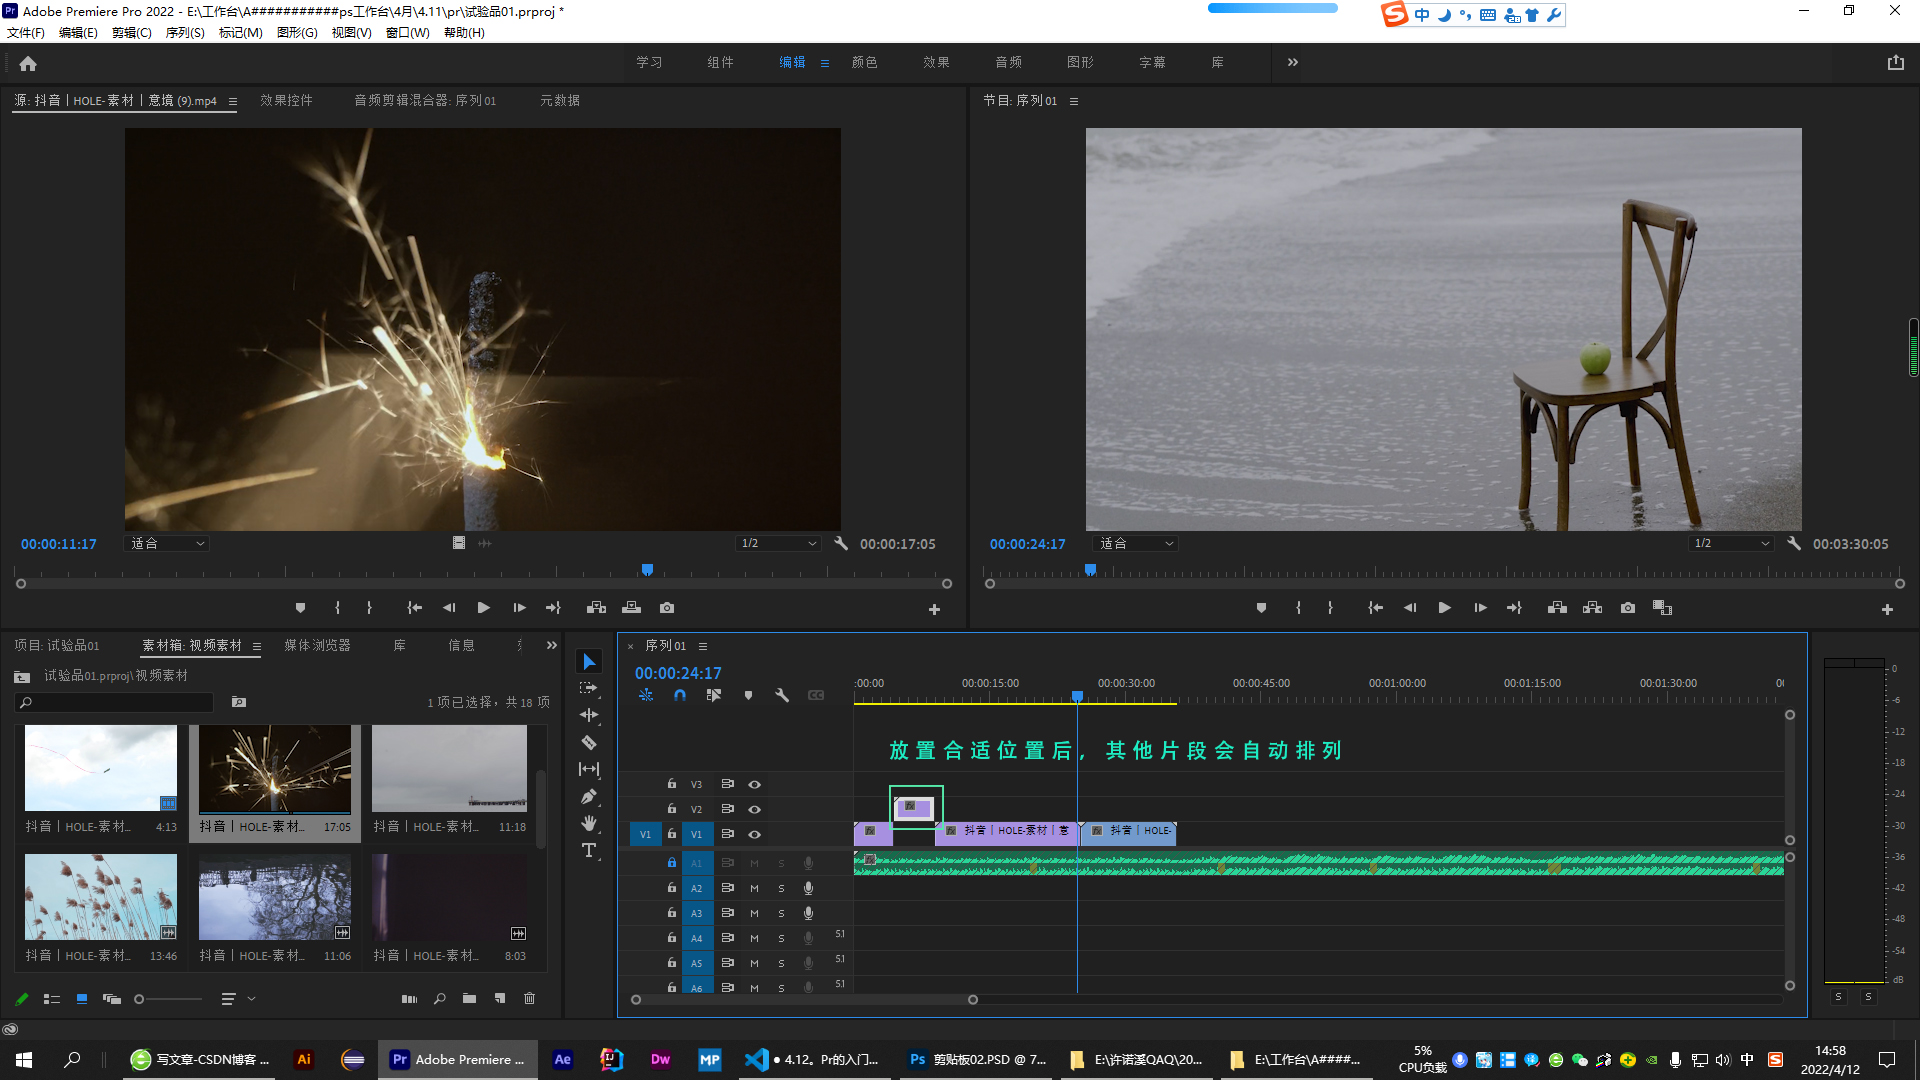Unlock the A1 audio track
Screen dimensions: 1920x1080
pos(672,862)
